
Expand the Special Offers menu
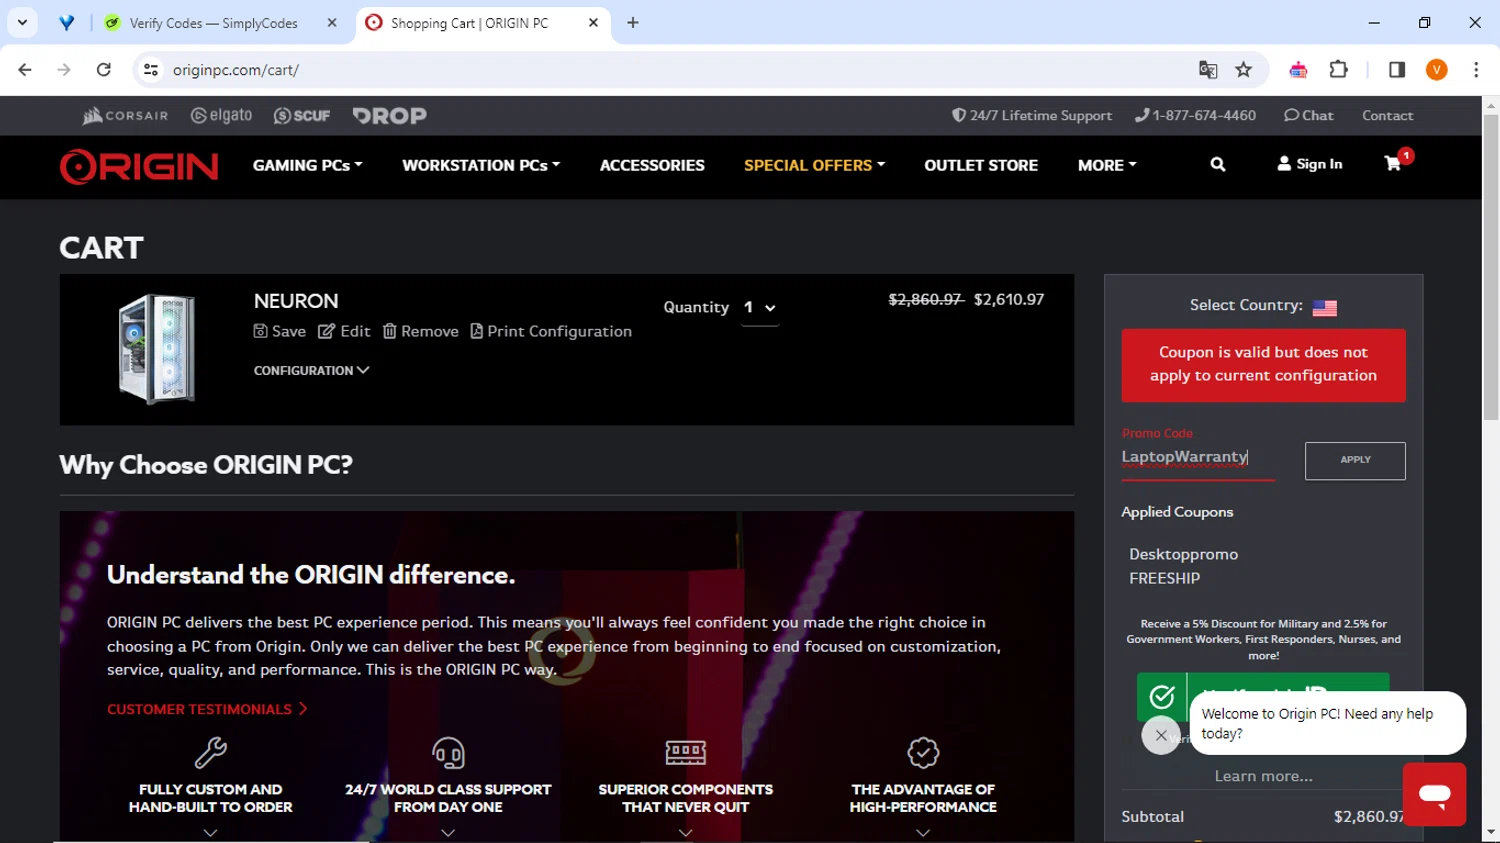pyautogui.click(x=814, y=166)
